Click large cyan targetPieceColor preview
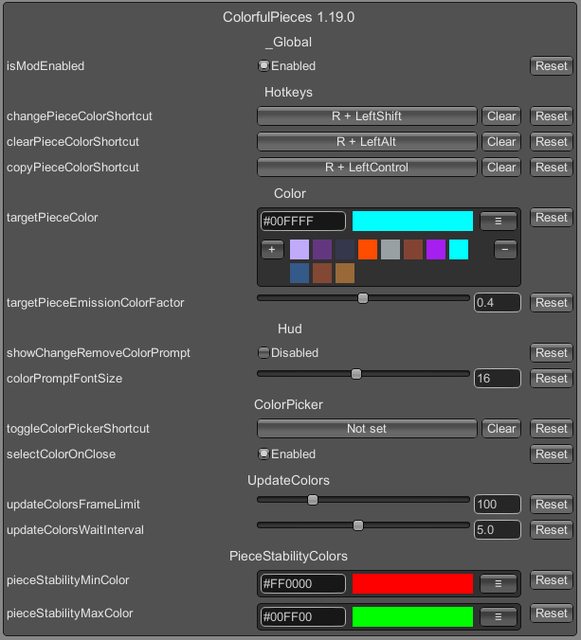The width and height of the screenshot is (581, 640). [412, 221]
